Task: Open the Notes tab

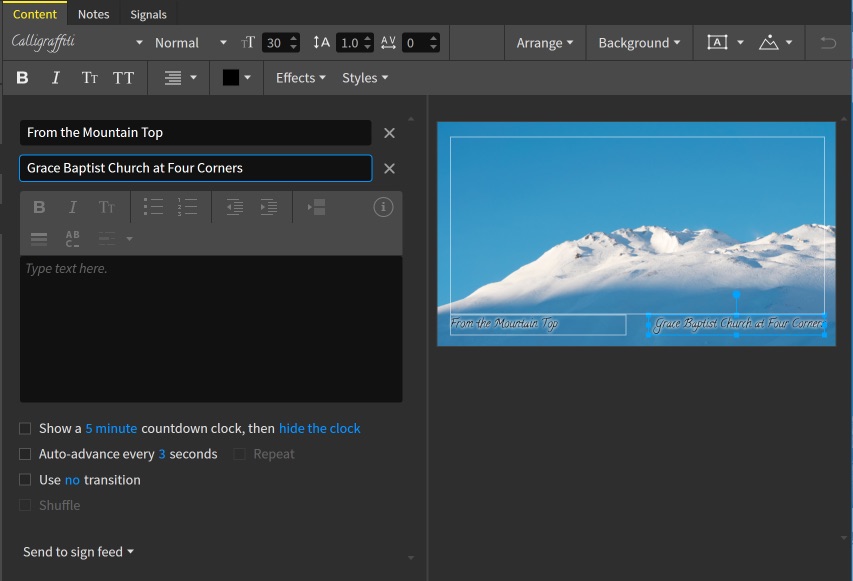Action: coord(93,14)
